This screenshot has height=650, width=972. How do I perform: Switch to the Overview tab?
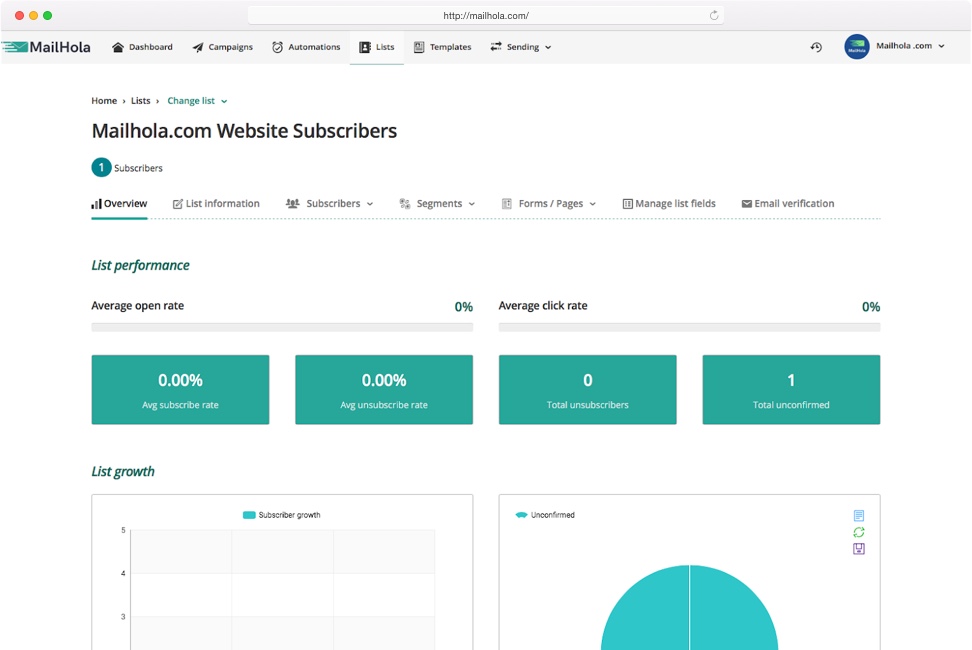tap(119, 204)
